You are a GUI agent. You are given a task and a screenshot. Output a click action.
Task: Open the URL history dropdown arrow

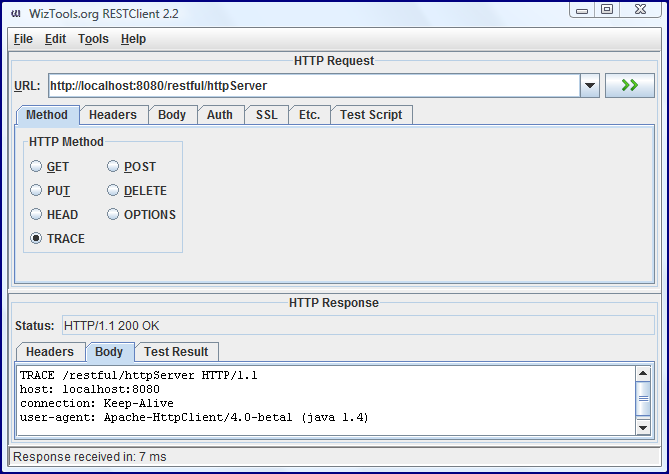click(x=590, y=85)
